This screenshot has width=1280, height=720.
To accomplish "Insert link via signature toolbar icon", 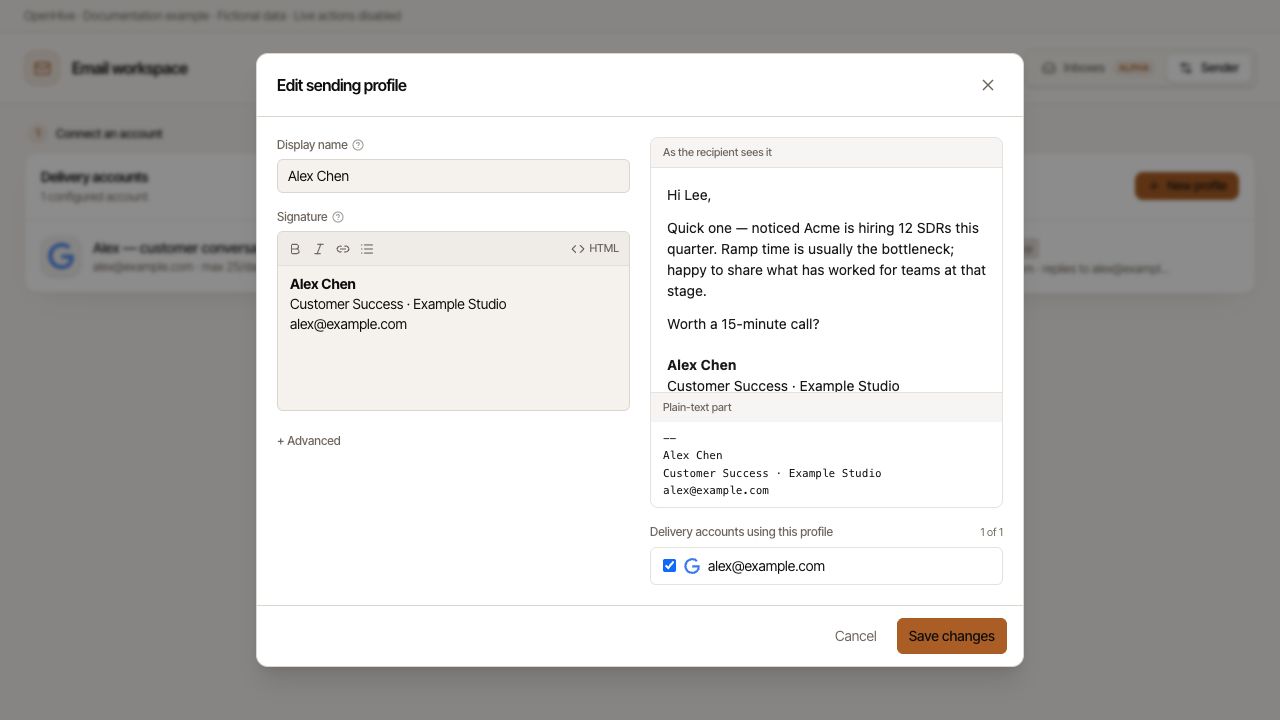I will pos(343,249).
